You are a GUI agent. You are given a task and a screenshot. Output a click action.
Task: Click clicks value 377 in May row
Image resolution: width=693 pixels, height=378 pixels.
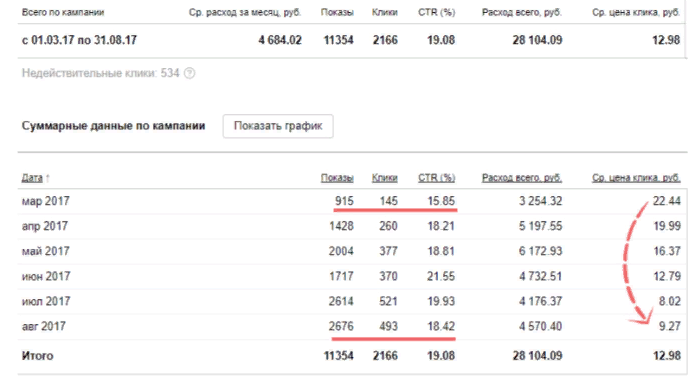[388, 251]
